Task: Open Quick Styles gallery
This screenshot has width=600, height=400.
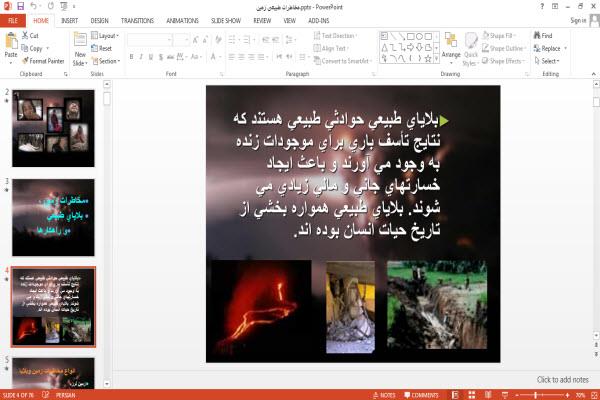Action: pyautogui.click(x=471, y=49)
